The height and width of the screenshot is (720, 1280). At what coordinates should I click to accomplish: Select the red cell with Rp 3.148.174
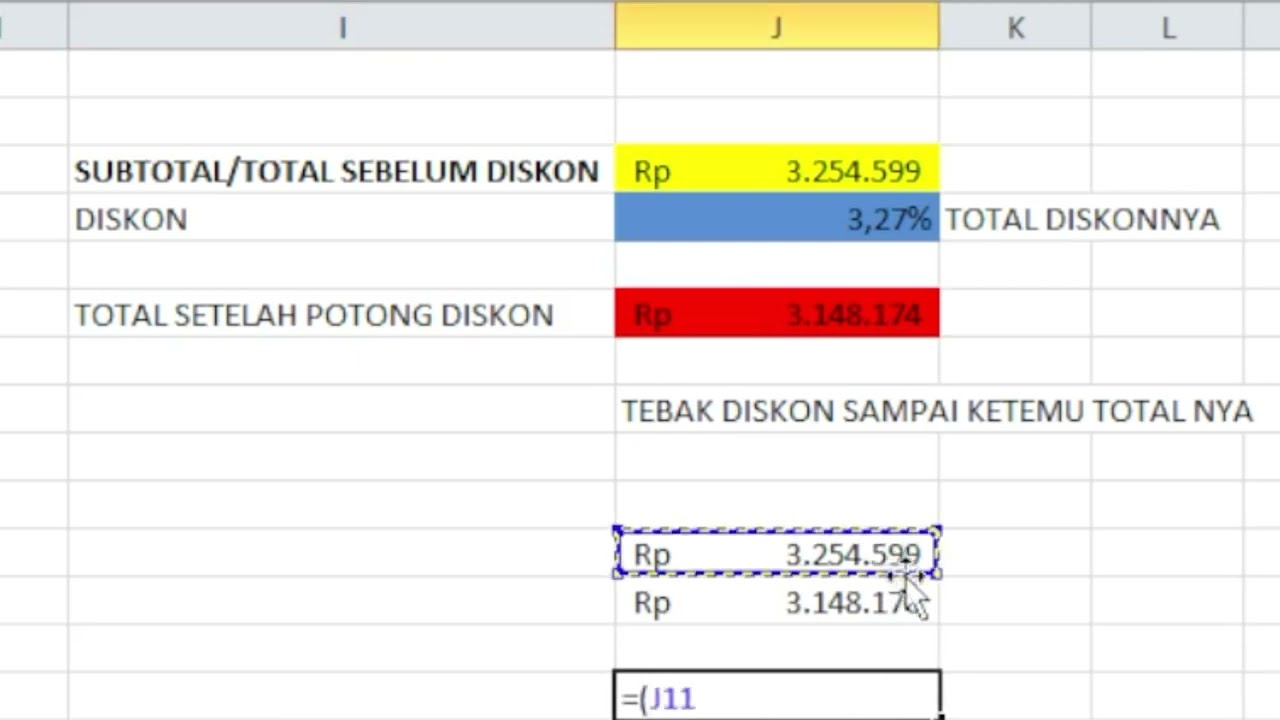777,314
